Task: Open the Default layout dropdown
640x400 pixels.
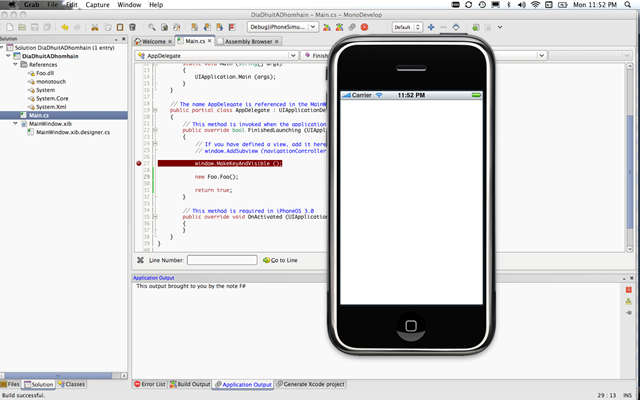Action: click(x=407, y=27)
